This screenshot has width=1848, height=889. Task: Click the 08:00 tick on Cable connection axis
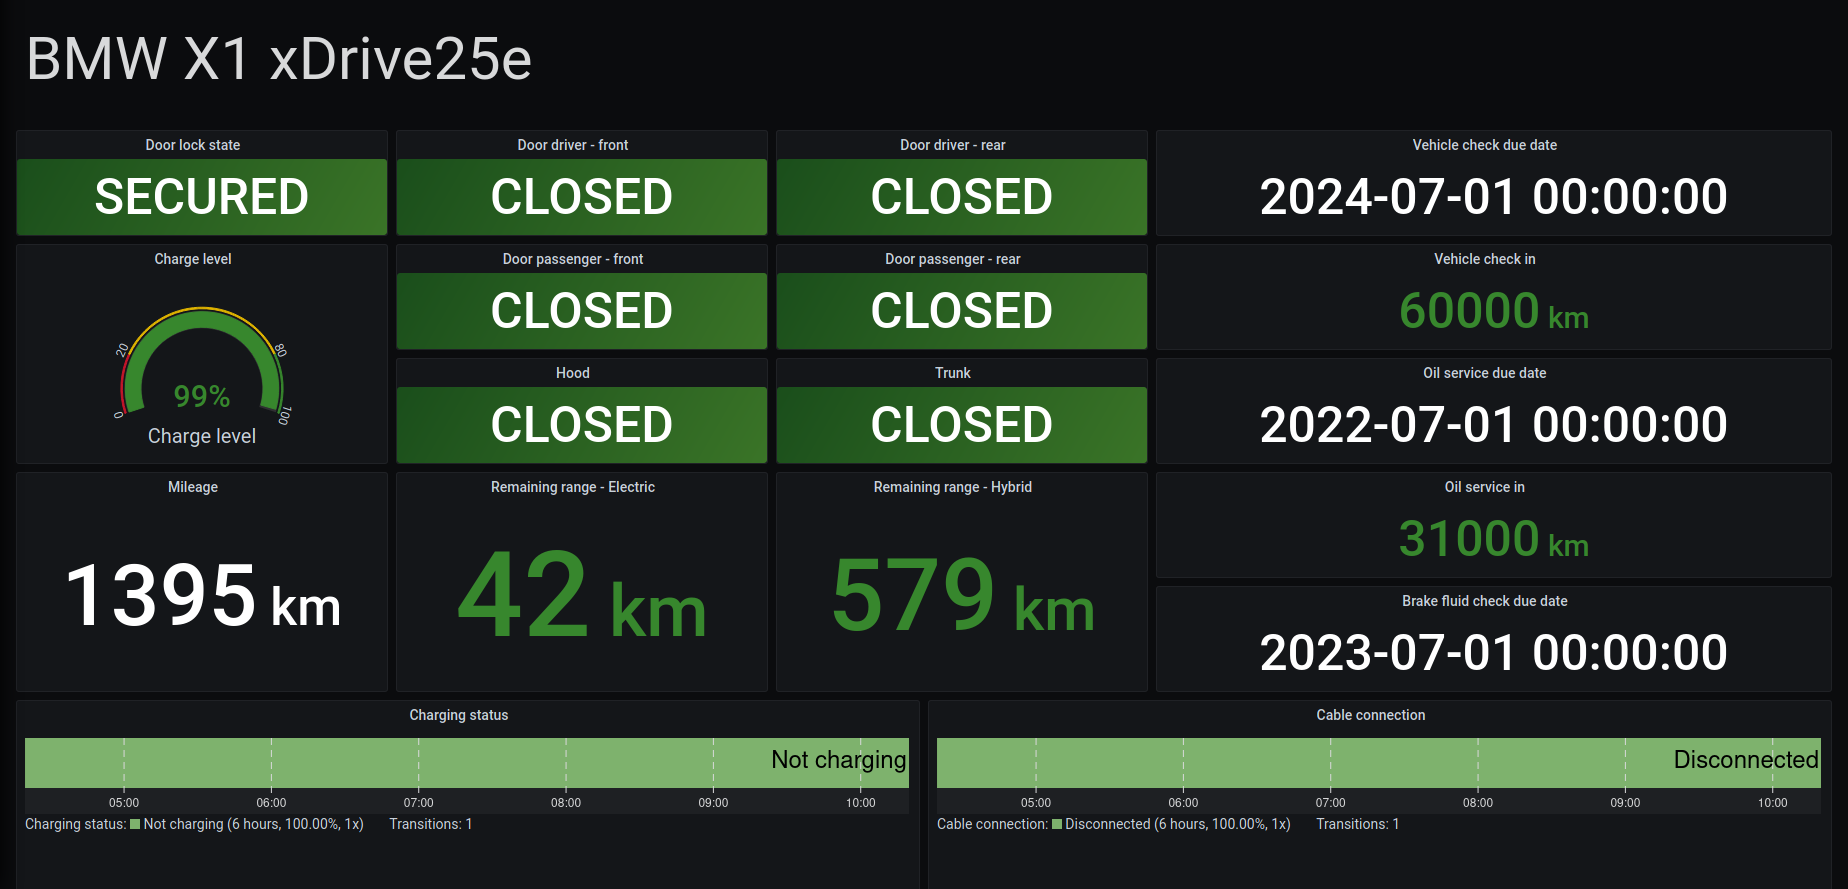tap(1478, 803)
